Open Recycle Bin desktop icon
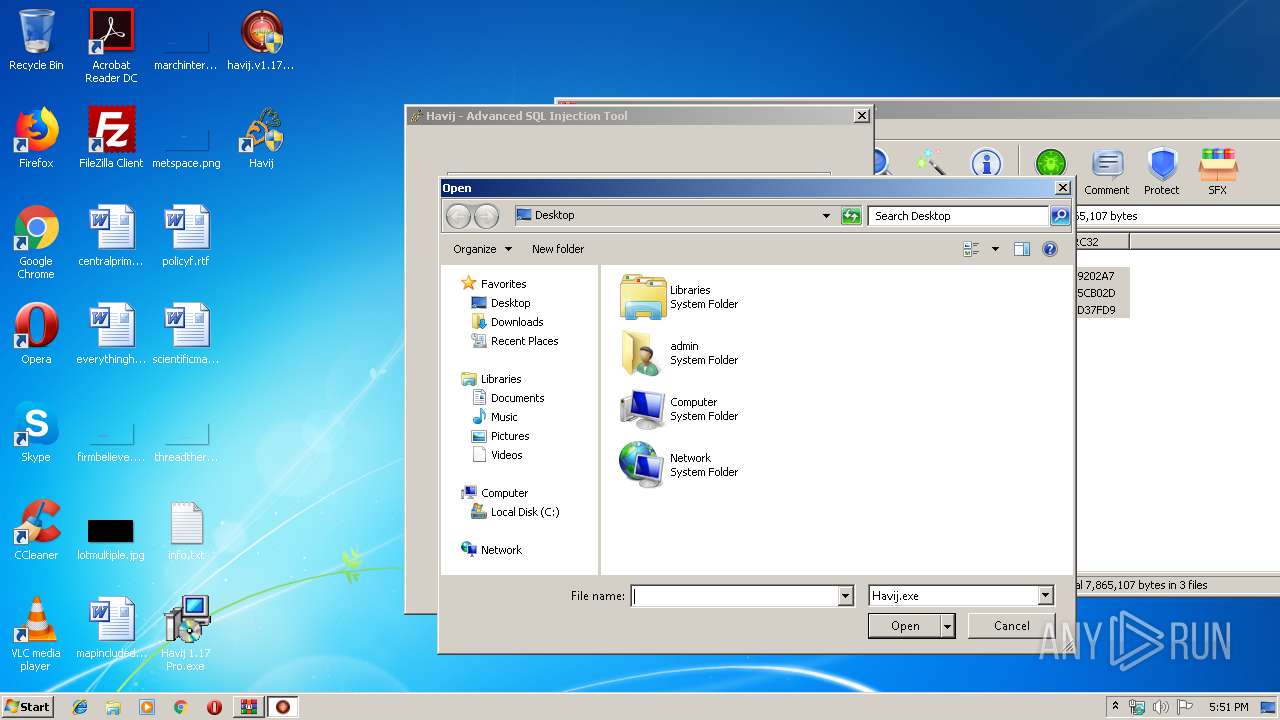Viewport: 1280px width, 720px height. (36, 40)
